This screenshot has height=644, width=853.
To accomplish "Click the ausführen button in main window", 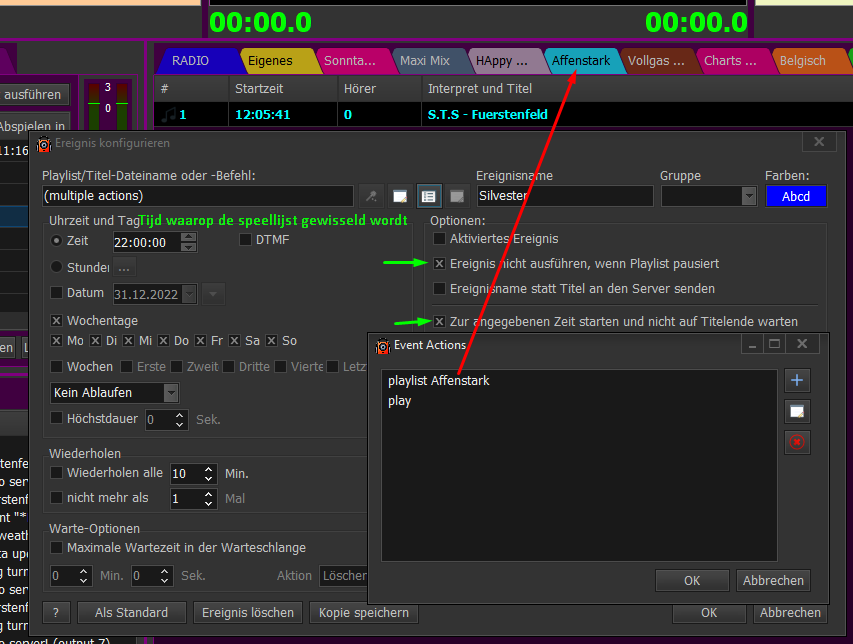I will 33,95.
